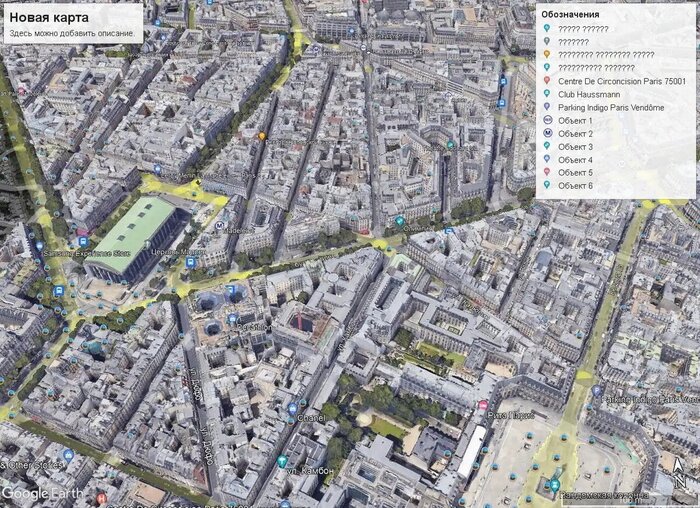Select Club Haussmann in the legend
Viewport: 700px width, 508px height.
(589, 94)
